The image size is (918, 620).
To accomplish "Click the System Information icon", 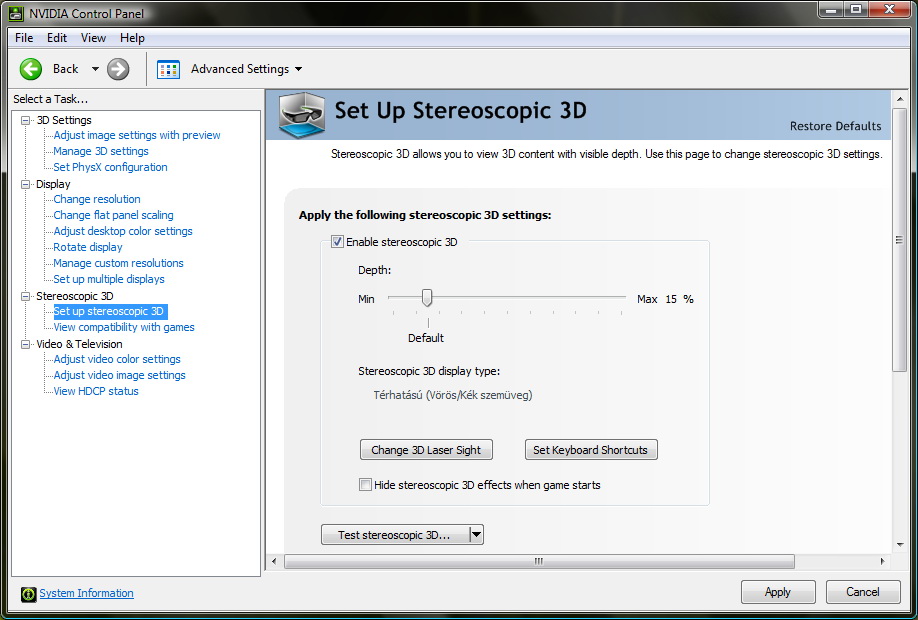I will 29,594.
